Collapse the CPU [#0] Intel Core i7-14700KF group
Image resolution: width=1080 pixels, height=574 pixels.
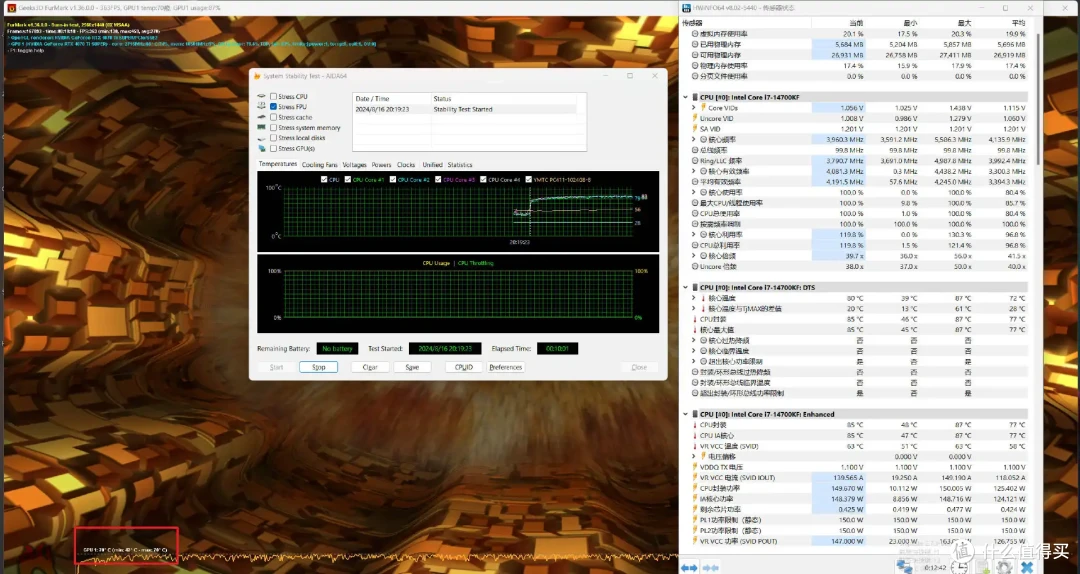click(x=685, y=97)
